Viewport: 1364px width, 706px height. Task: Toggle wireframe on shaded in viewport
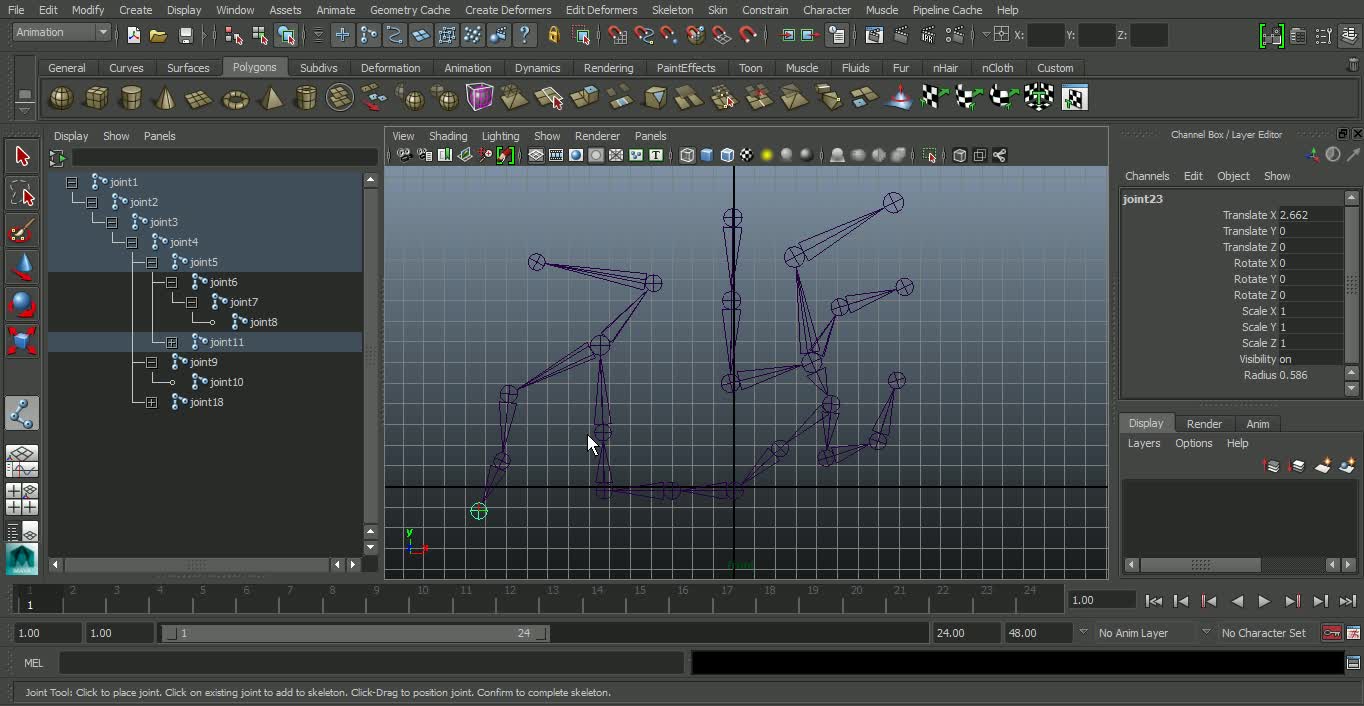point(727,155)
